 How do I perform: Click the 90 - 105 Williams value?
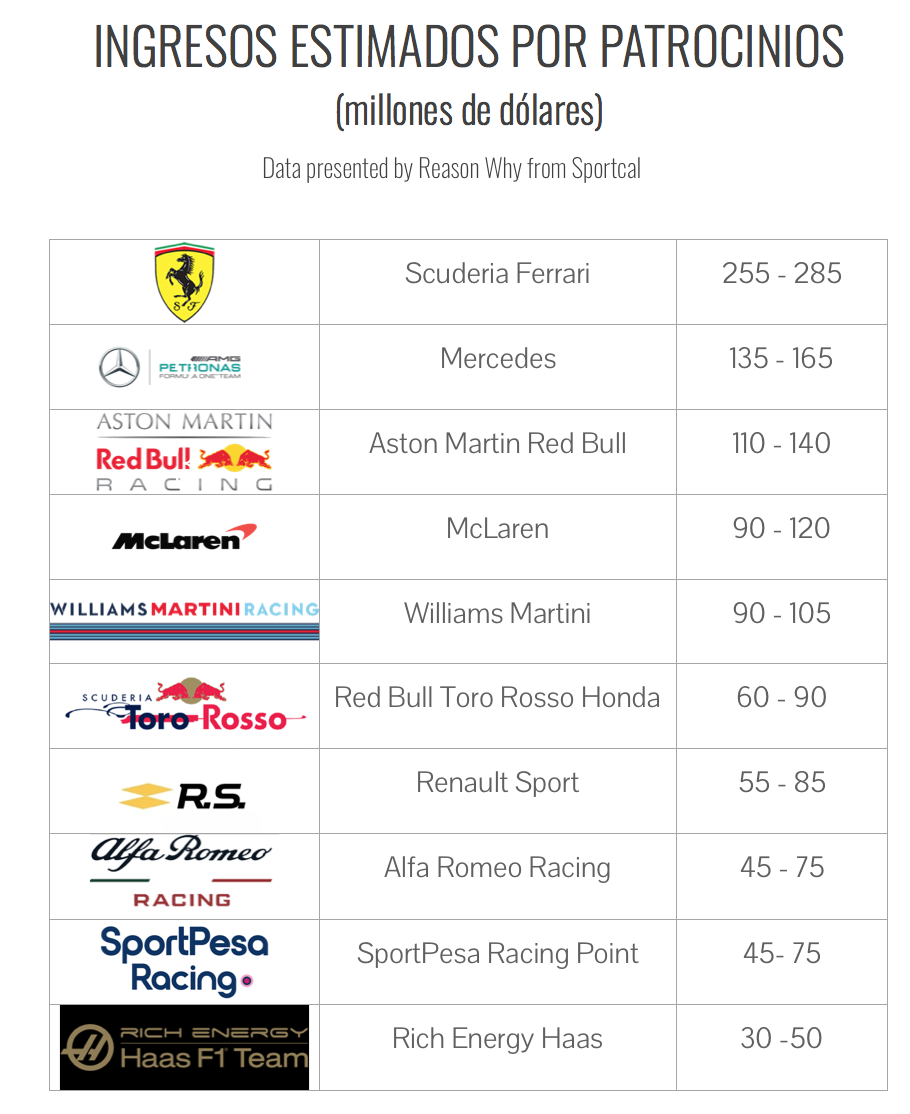click(781, 613)
